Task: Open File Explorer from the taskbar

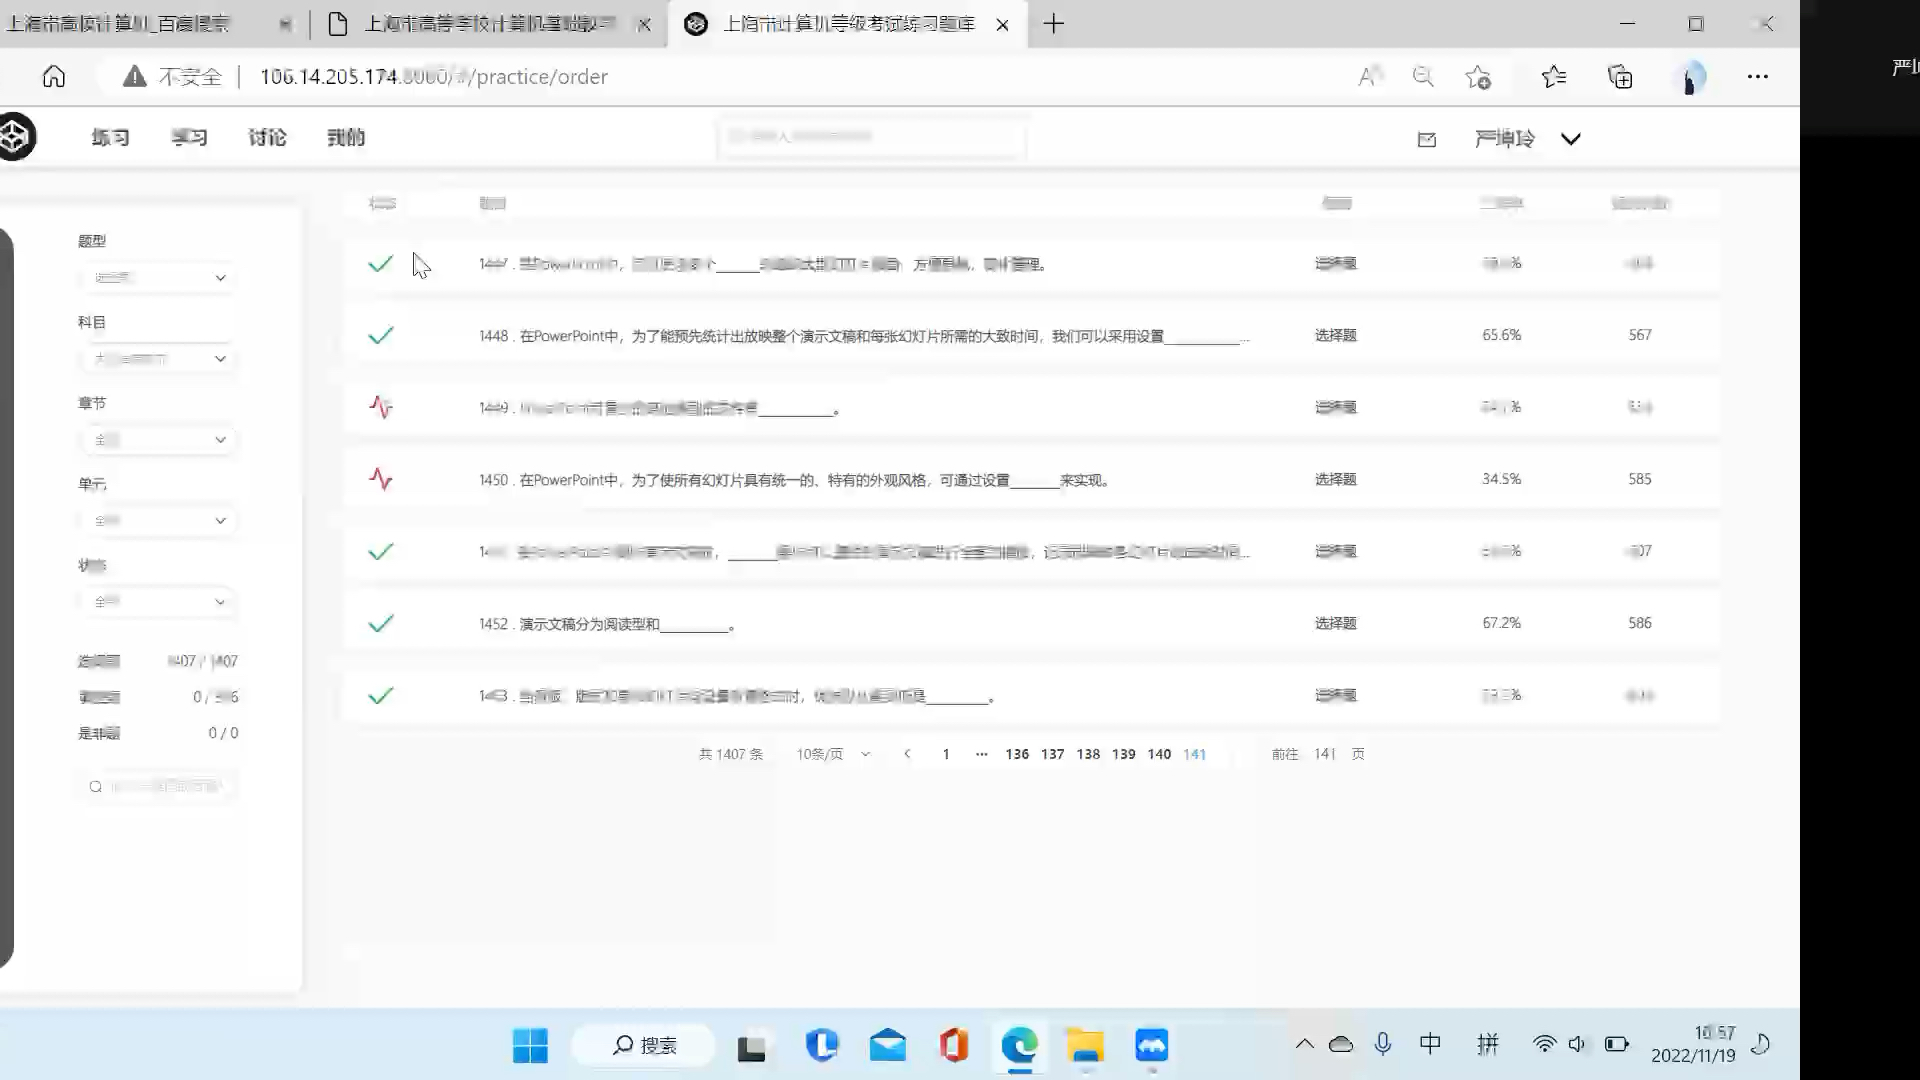Action: click(x=1085, y=1045)
